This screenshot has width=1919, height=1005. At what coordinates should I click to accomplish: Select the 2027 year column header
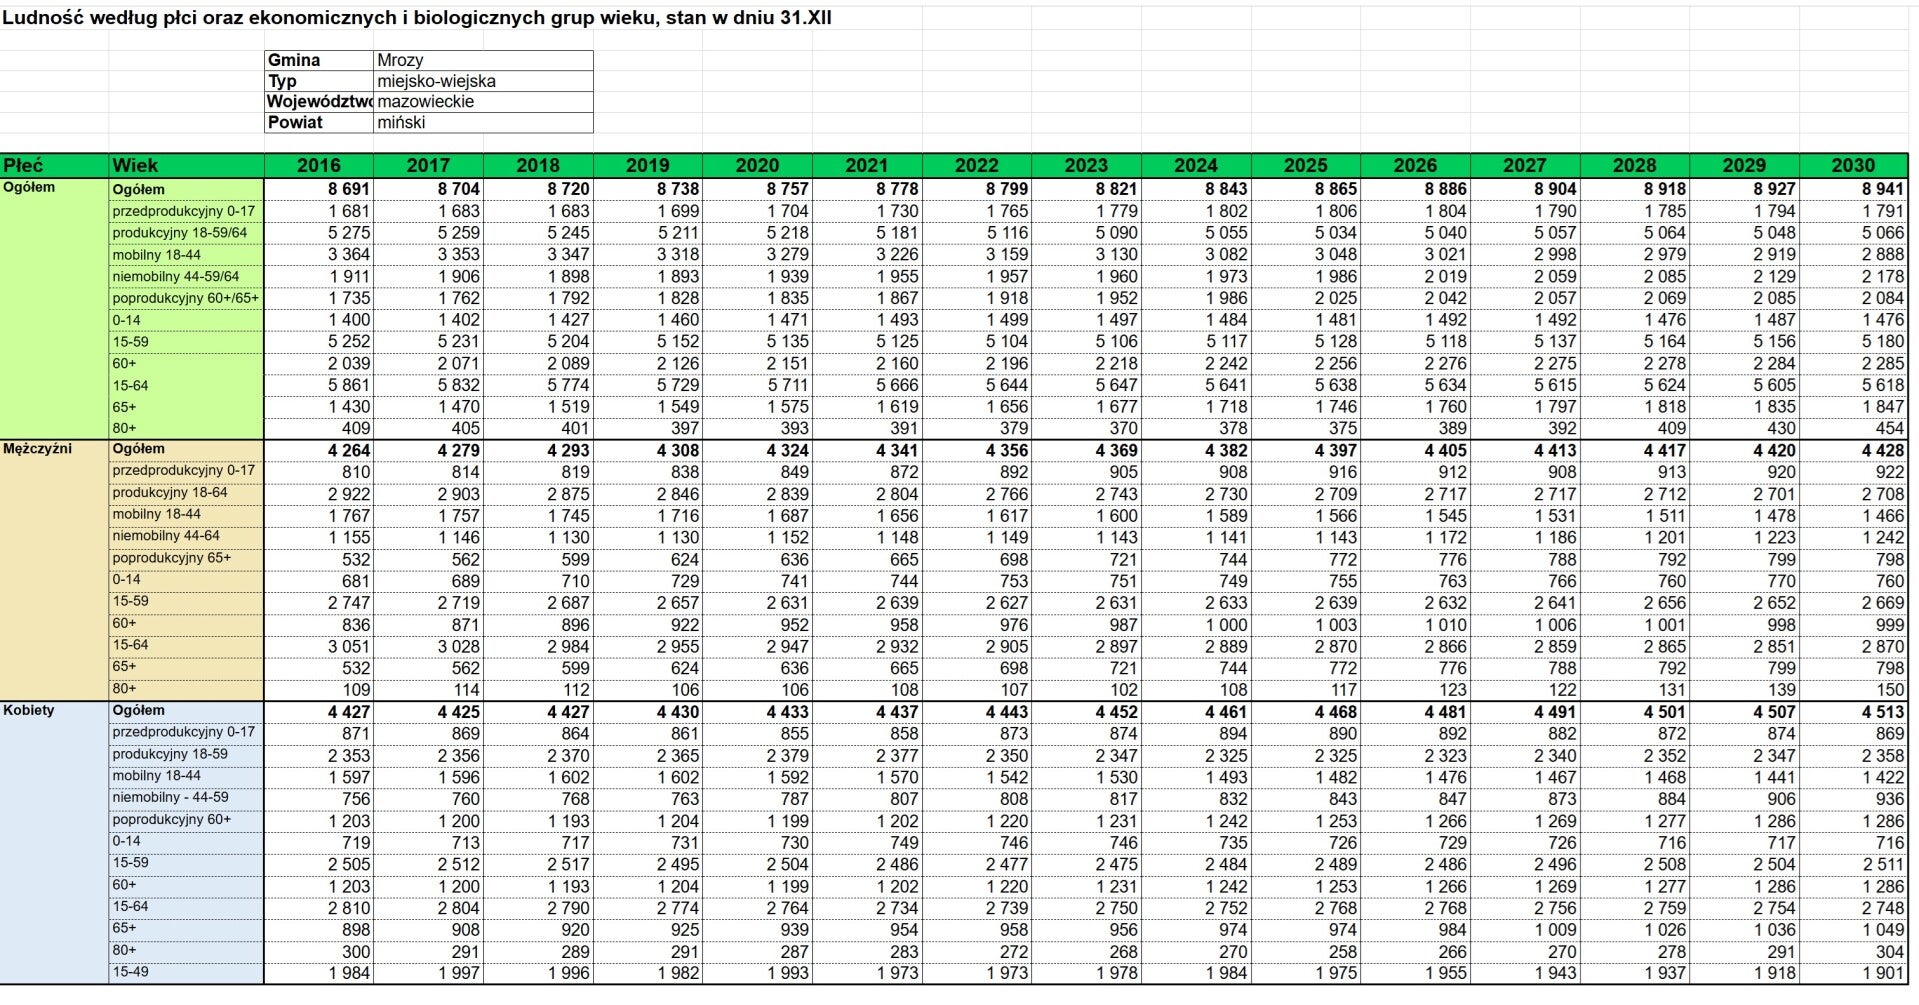(1525, 165)
